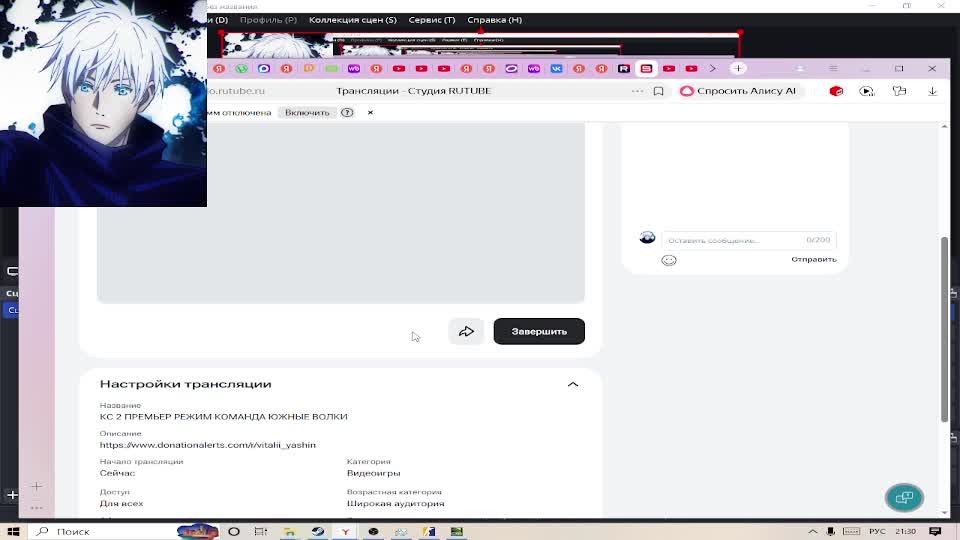Click the microphone system tray icon
This screenshot has height=540, width=960.
(831, 531)
